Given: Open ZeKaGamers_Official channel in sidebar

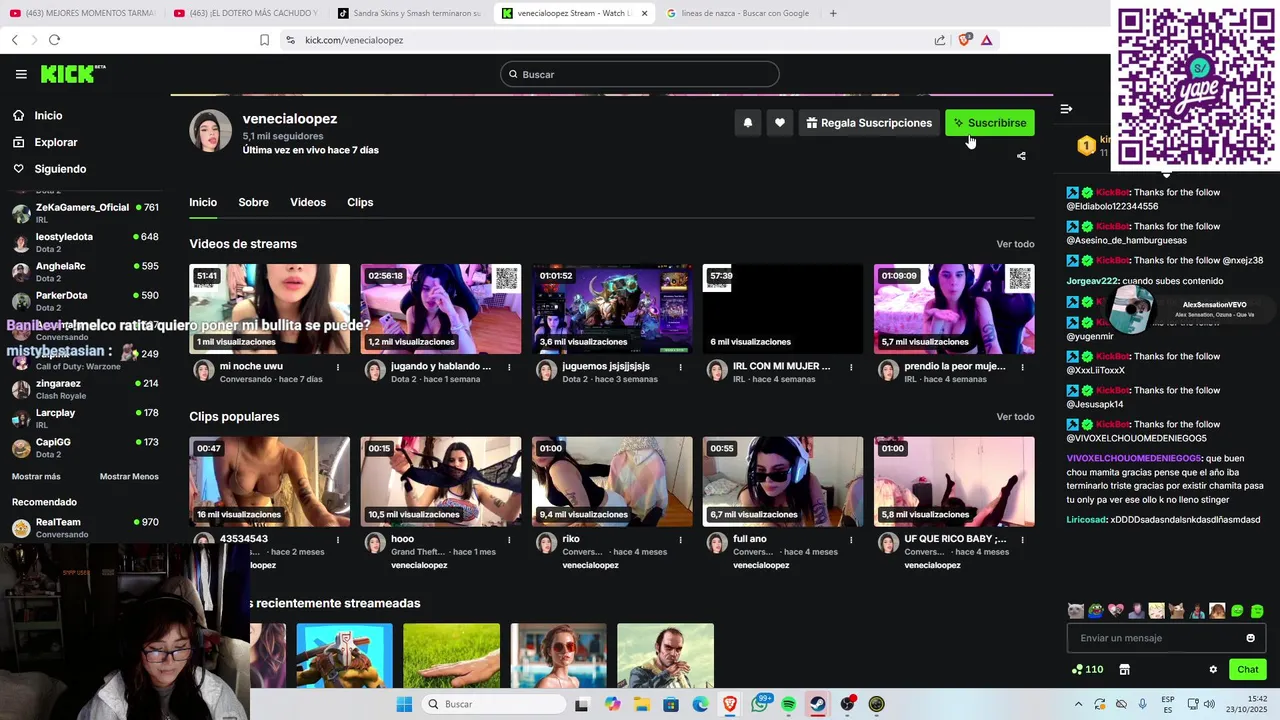Looking at the screenshot, I should [x=85, y=213].
